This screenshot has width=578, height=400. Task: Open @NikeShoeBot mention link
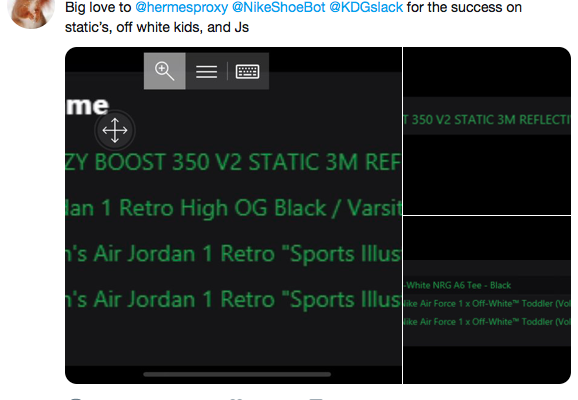(x=279, y=7)
